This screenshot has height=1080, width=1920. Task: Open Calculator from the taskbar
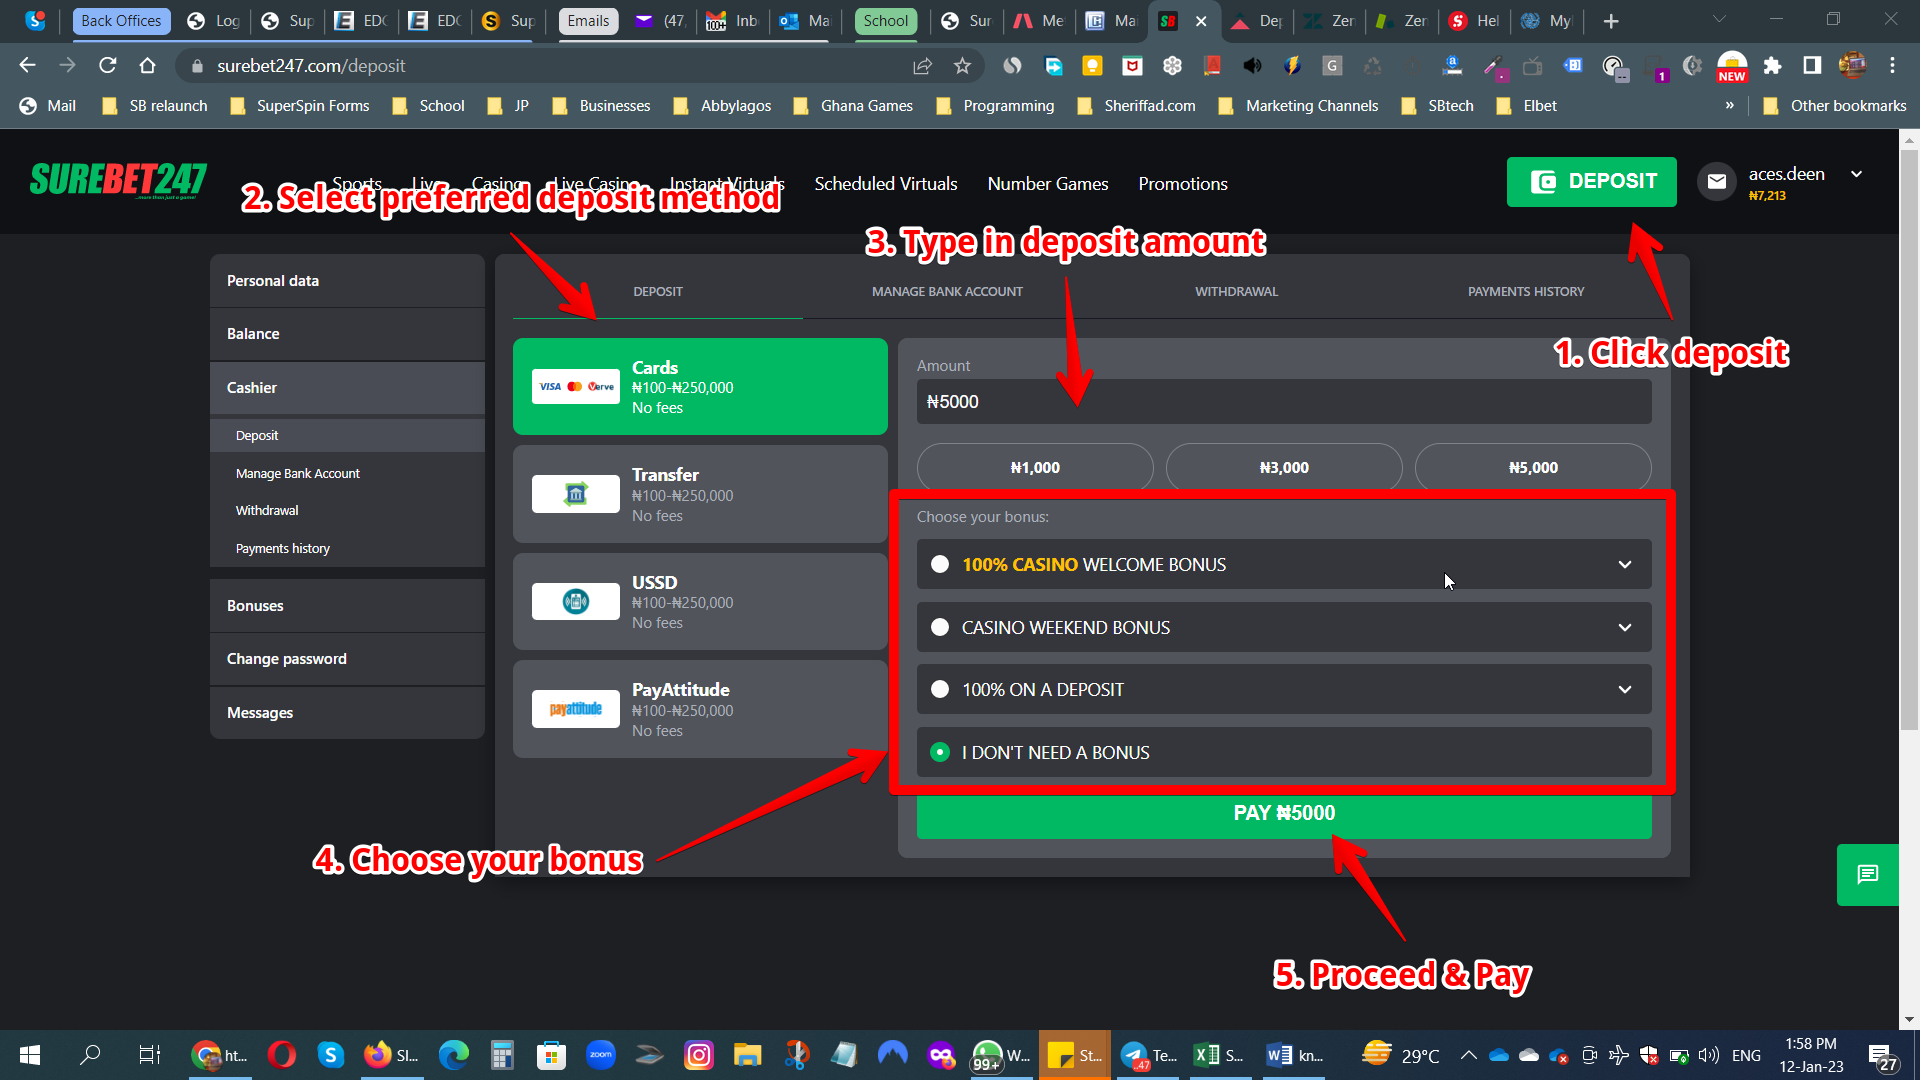click(x=502, y=1055)
